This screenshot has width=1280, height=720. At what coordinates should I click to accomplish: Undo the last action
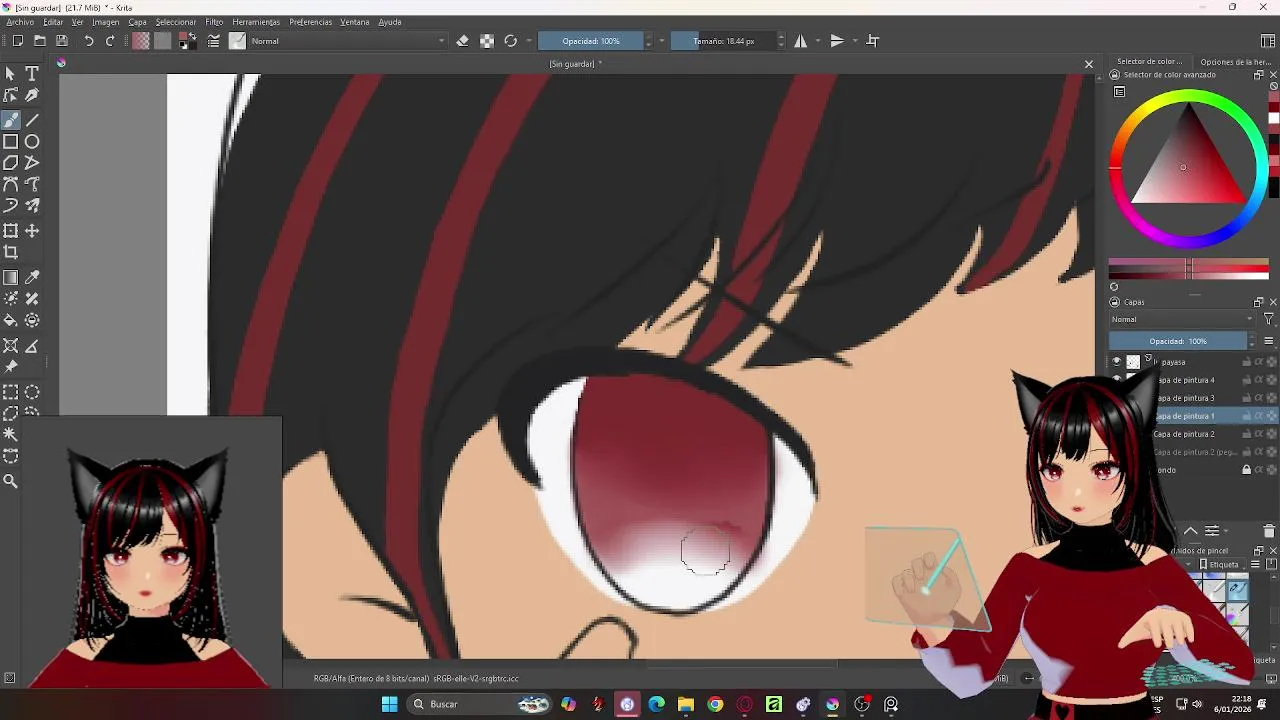[x=88, y=41]
